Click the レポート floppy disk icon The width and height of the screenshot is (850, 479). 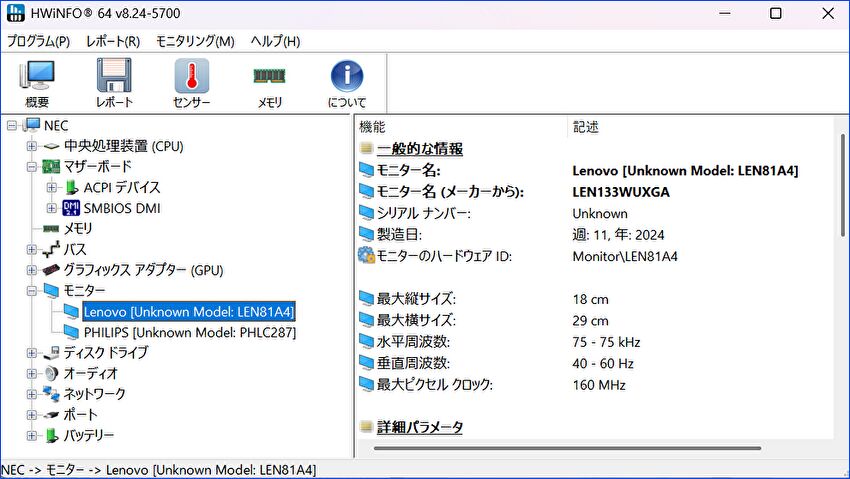tap(114, 75)
